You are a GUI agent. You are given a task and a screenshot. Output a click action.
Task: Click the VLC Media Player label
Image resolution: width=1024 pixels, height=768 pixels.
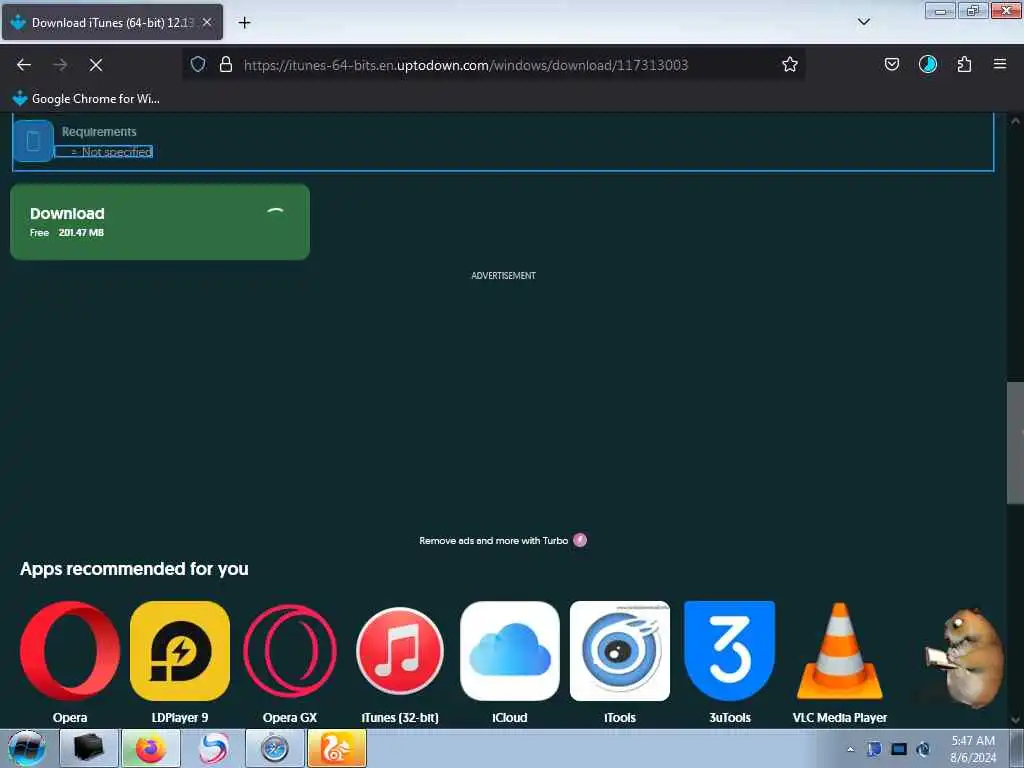840,718
